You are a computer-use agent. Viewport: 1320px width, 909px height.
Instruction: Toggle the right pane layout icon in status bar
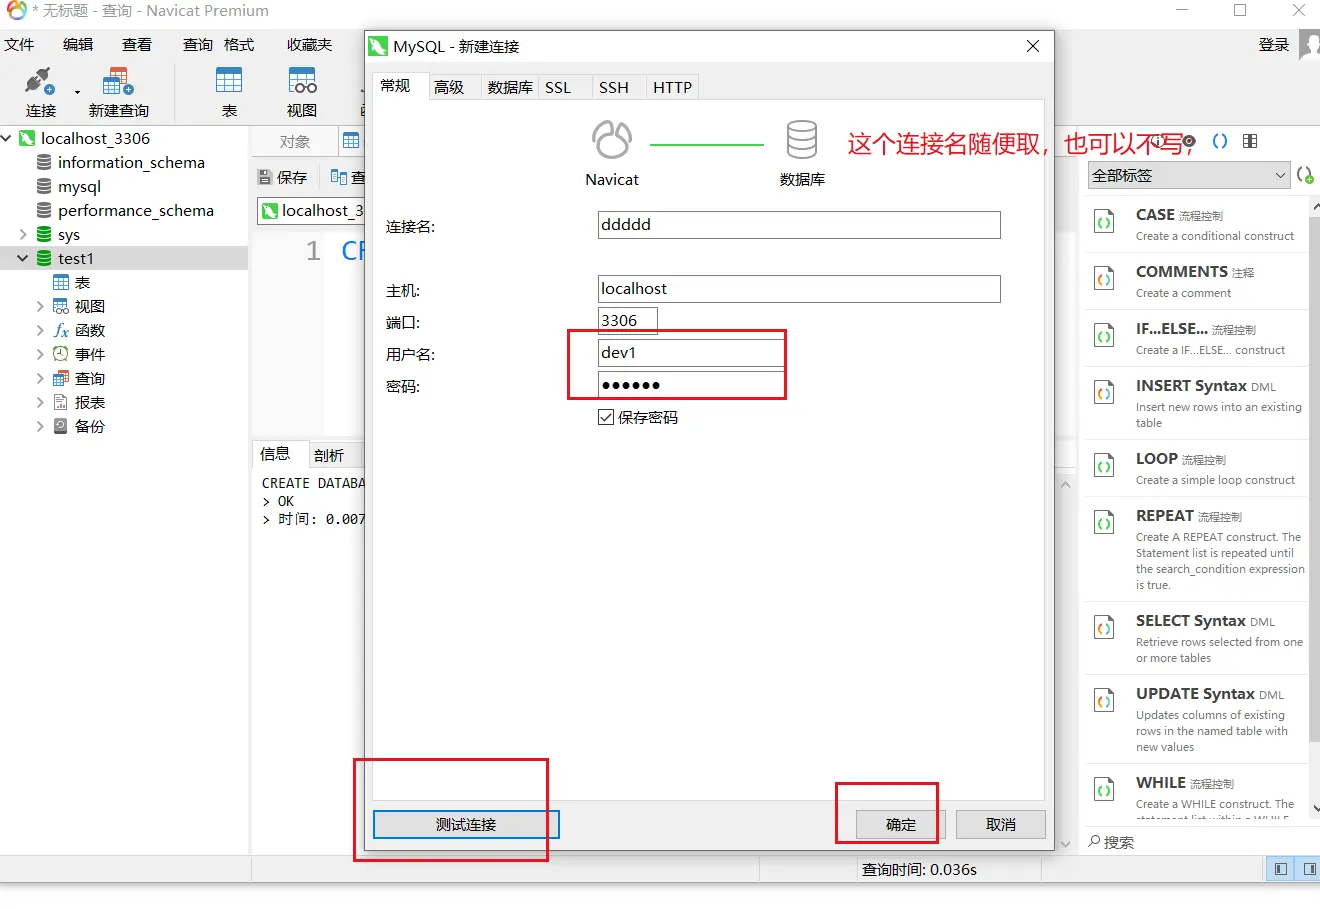[1308, 869]
